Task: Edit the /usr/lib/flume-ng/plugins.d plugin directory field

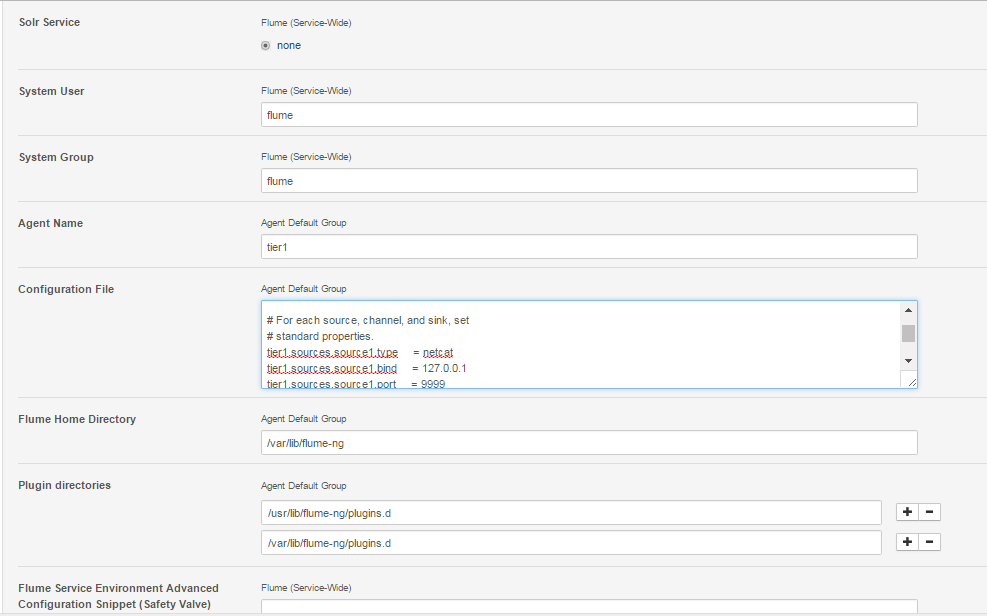Action: [x=570, y=513]
